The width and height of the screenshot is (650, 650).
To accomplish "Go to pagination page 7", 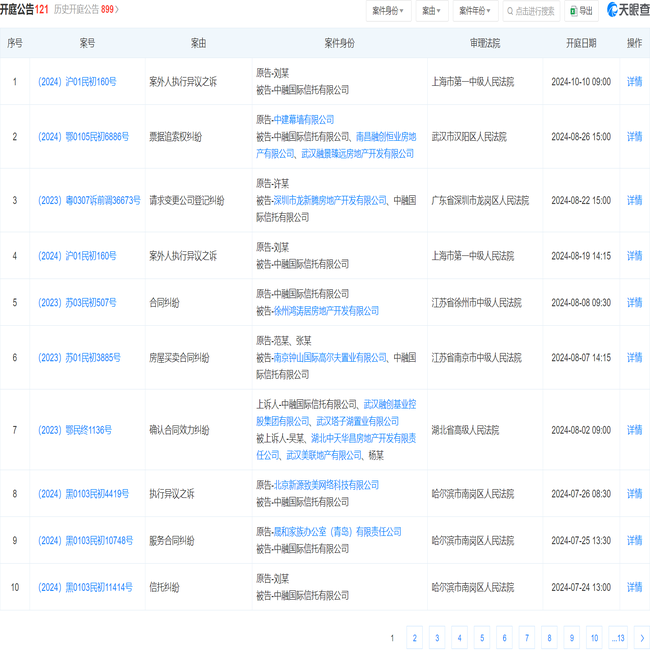I will point(527,638).
